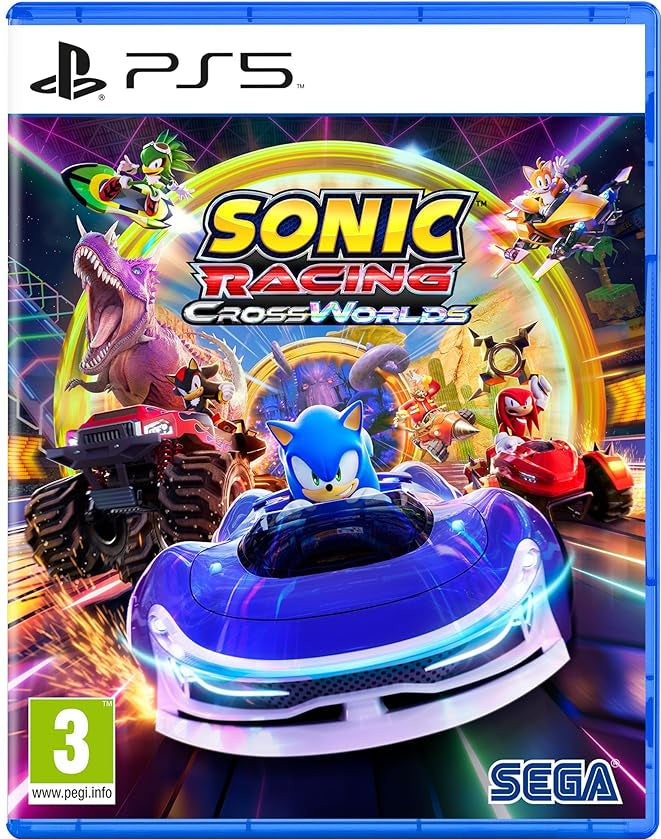This screenshot has width=661, height=839.
Task: Click the PlayStation logo symbol
Action: click(68, 71)
